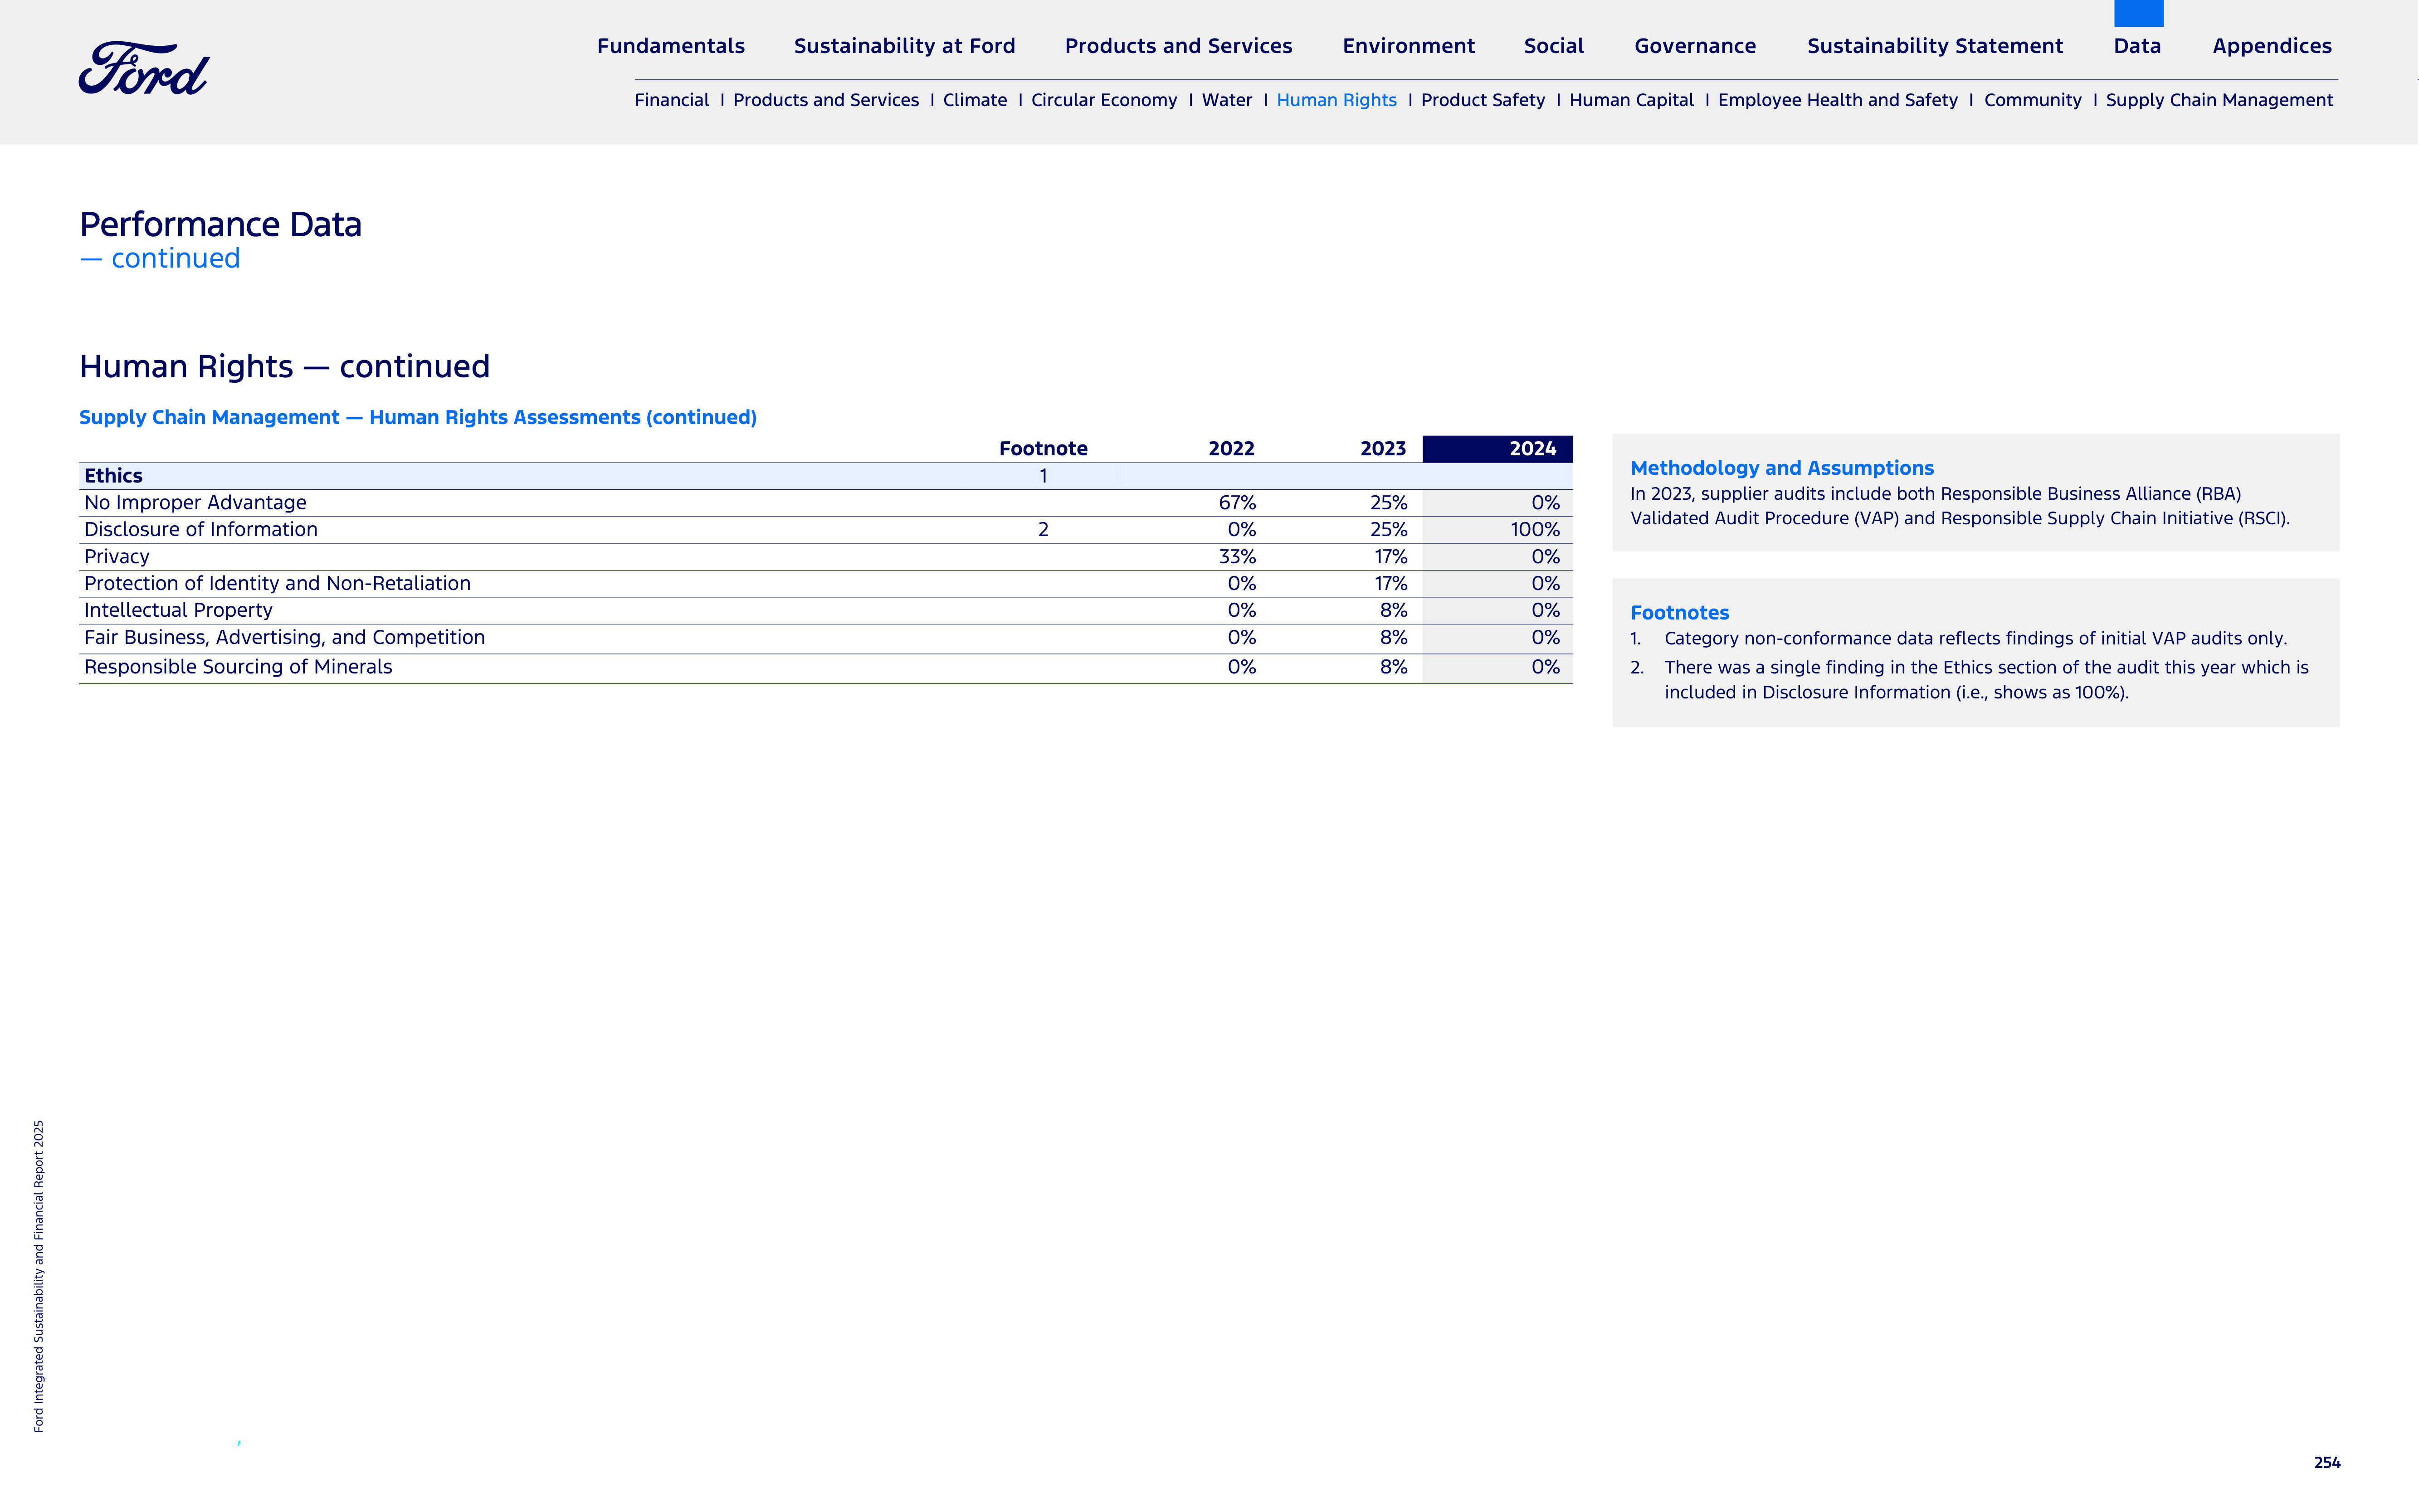
Task: Open Product Safety subsection
Action: coord(1483,100)
